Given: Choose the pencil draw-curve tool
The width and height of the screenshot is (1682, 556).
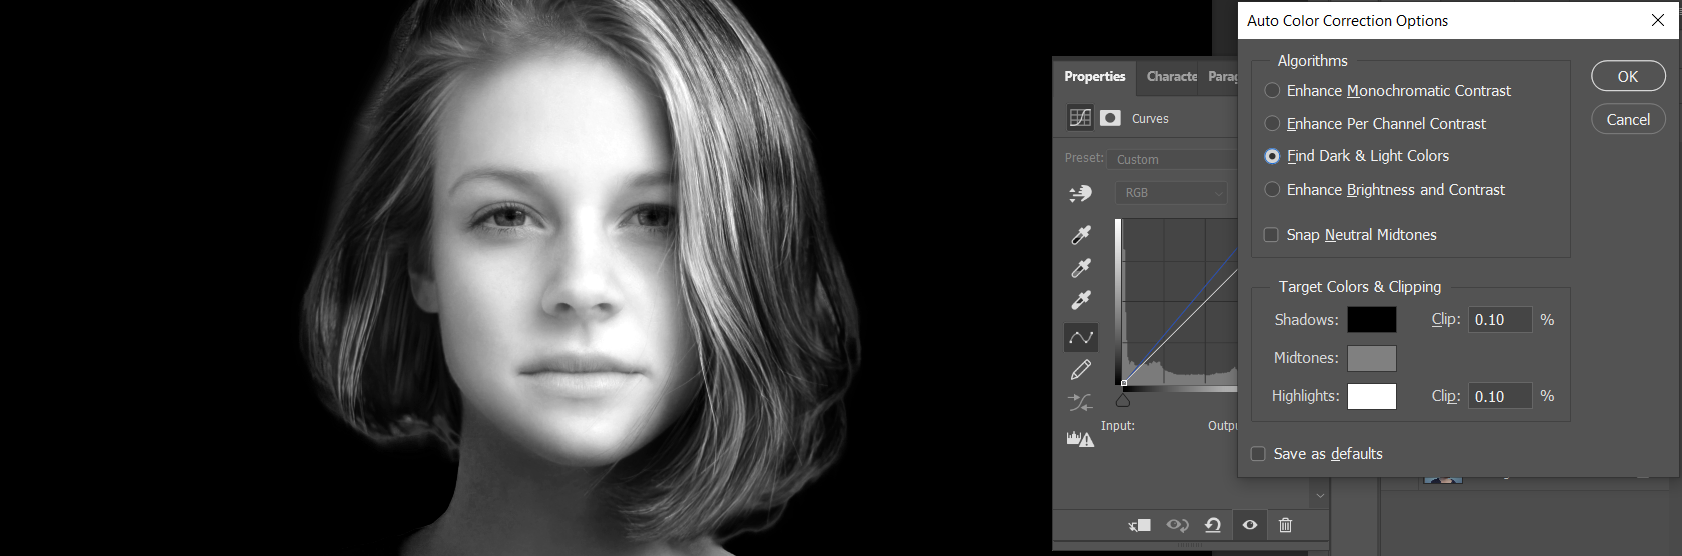Looking at the screenshot, I should click(x=1081, y=370).
